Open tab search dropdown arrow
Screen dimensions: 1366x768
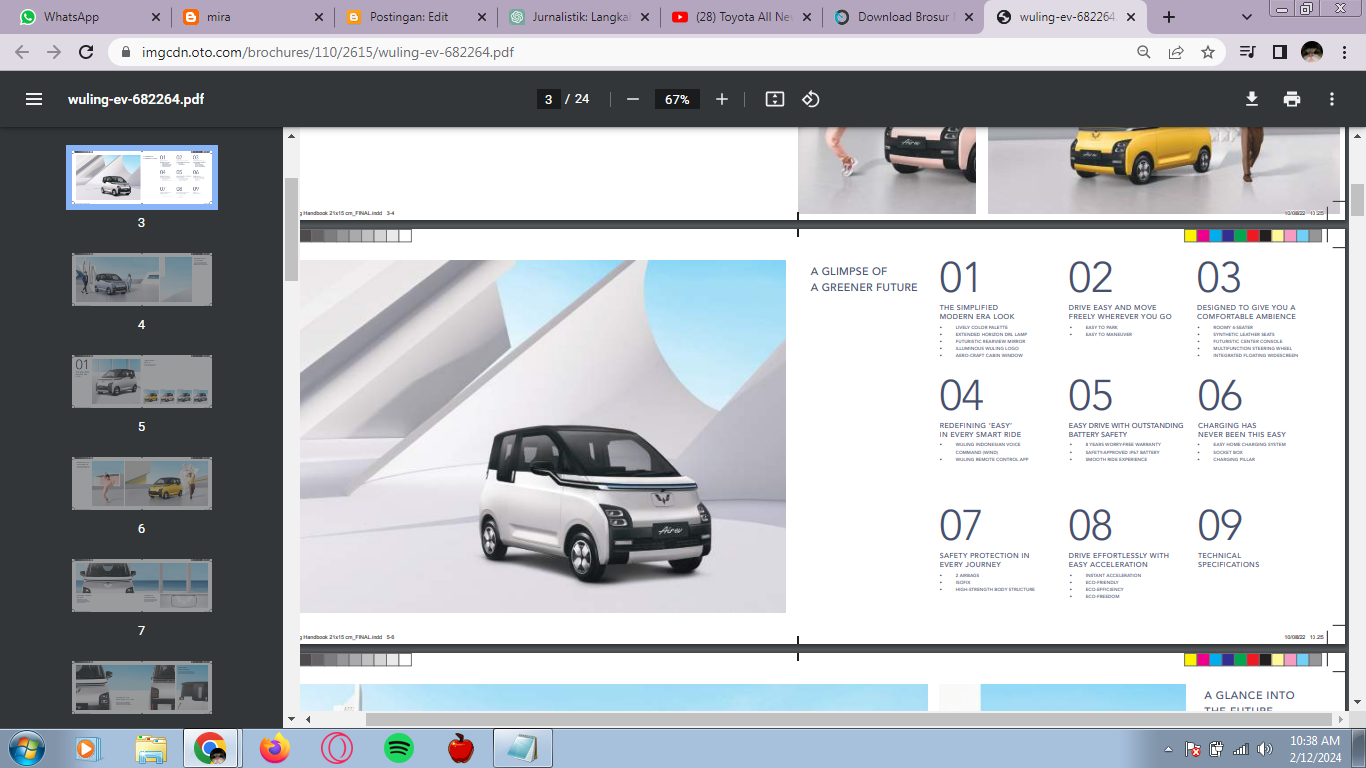[x=1247, y=17]
